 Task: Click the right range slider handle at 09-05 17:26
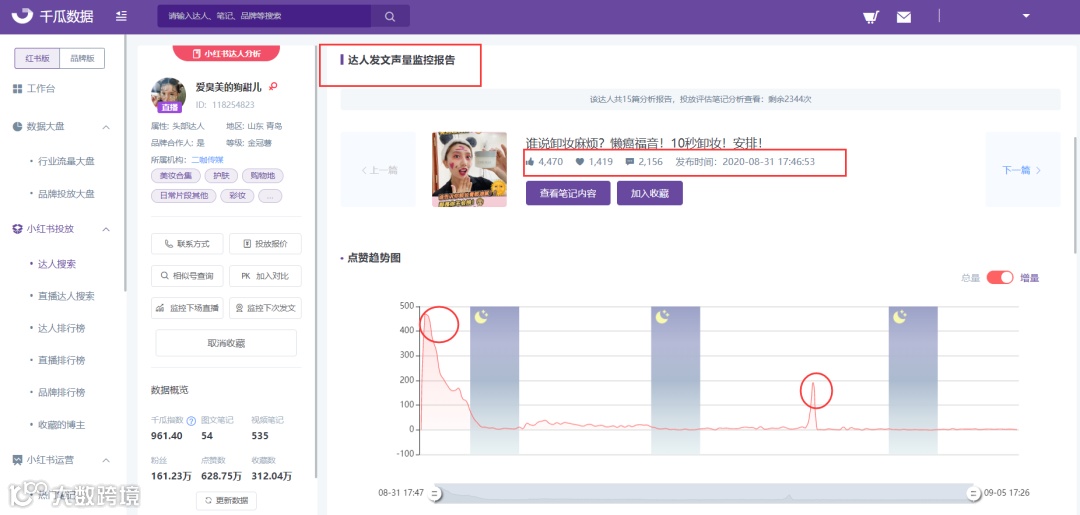click(x=973, y=493)
